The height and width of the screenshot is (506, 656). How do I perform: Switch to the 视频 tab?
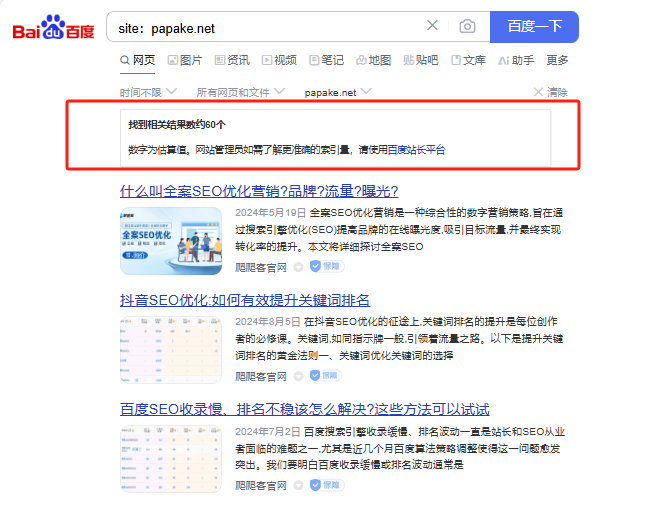279,60
